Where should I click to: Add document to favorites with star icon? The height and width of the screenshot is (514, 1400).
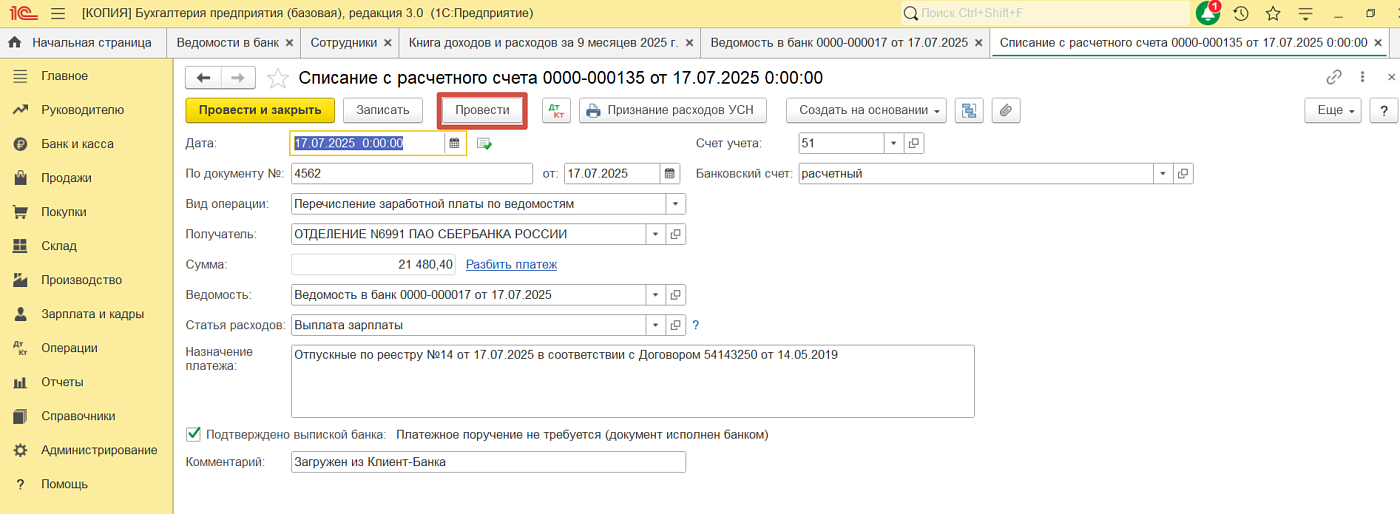[x=278, y=78]
